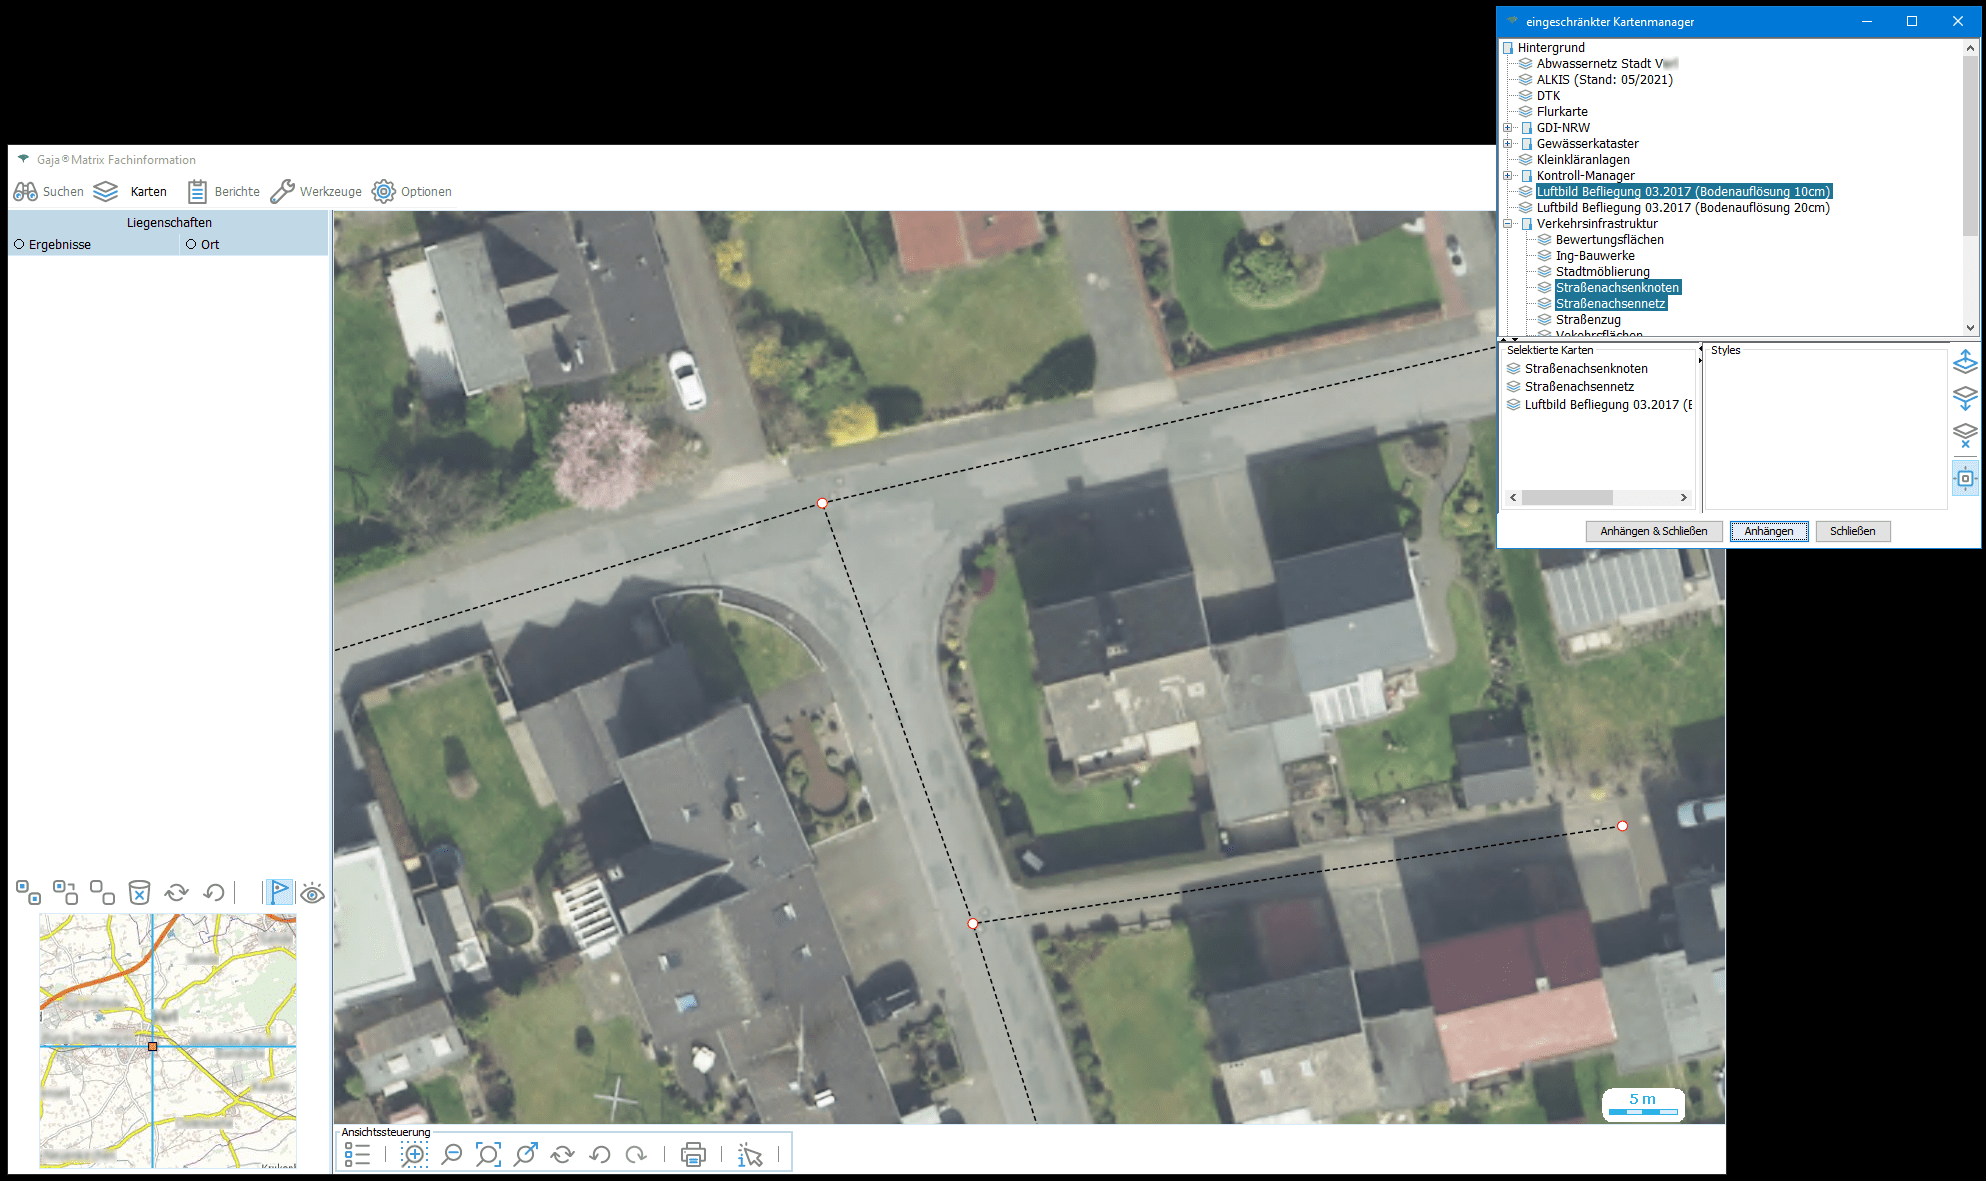1986x1181 pixels.
Task: Click the invert selection squares icon
Action: click(65, 892)
